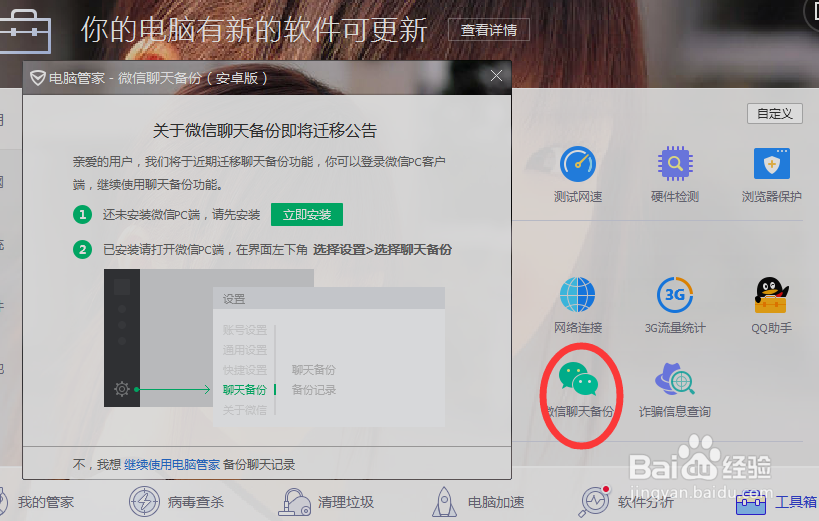This screenshot has height=521, width=819.
Task: Click the 继续使用电脑管家 link
Action: coord(172,465)
